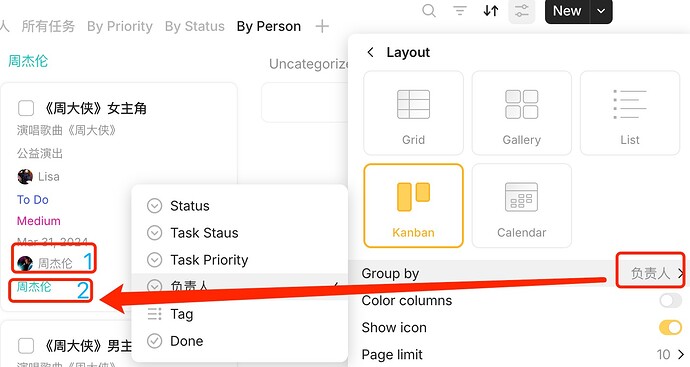Click the Tag list-type icon
Viewport: 690px width, 367px height.
point(154,314)
